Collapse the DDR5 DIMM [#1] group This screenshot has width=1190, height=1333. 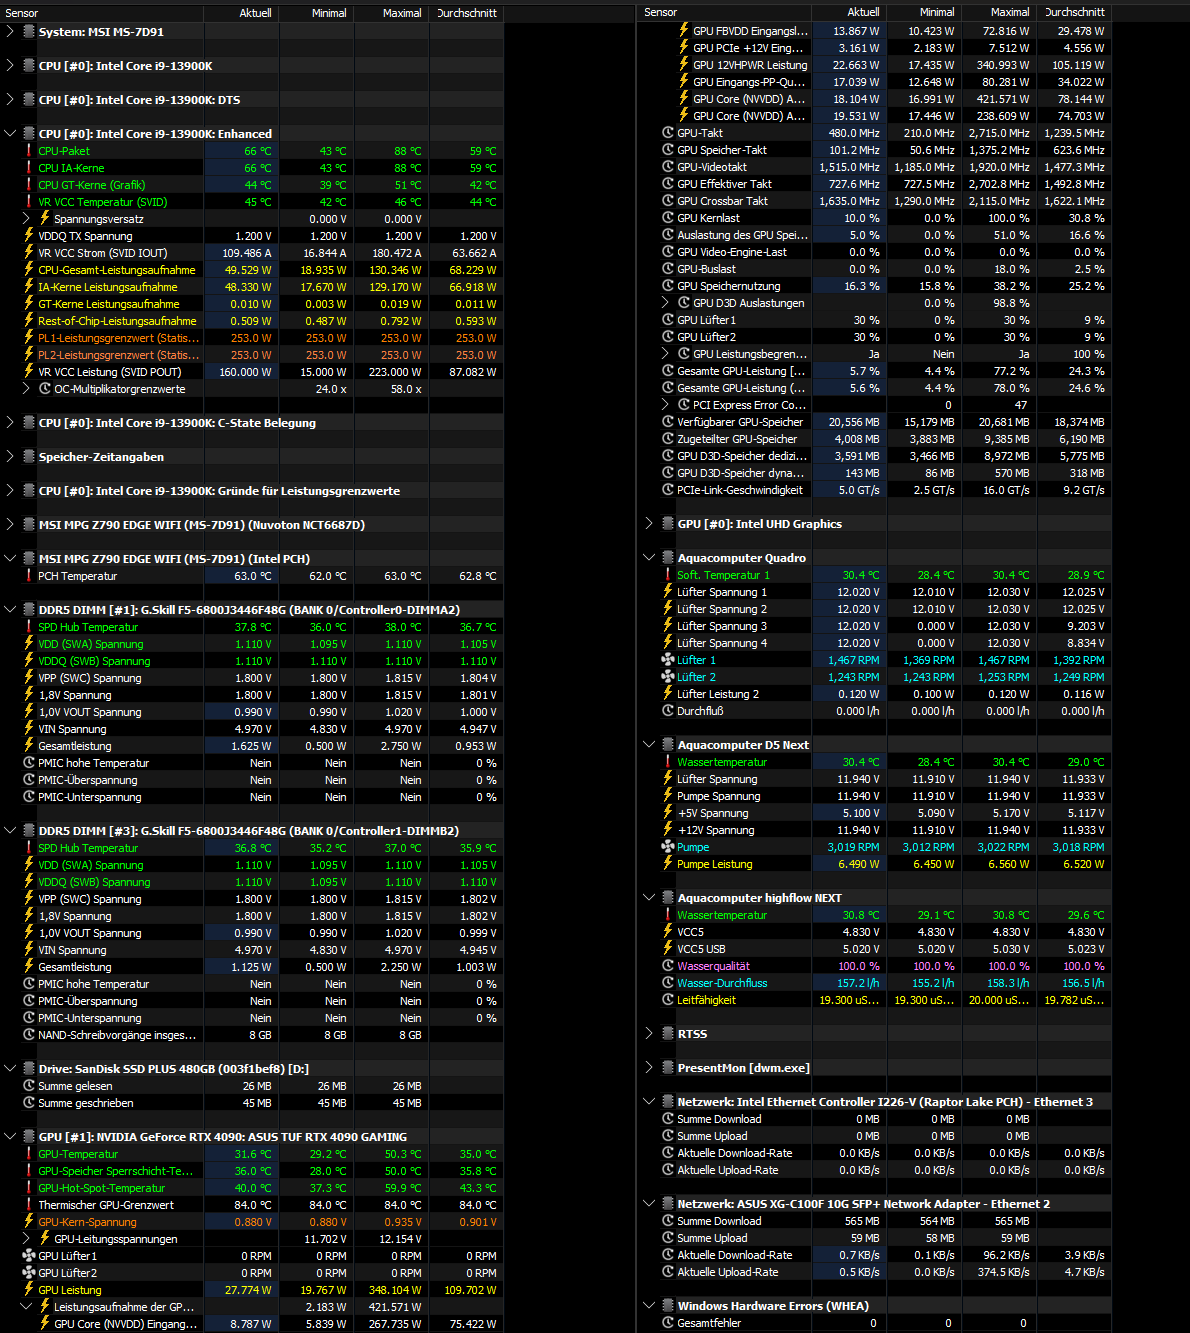tap(10, 610)
